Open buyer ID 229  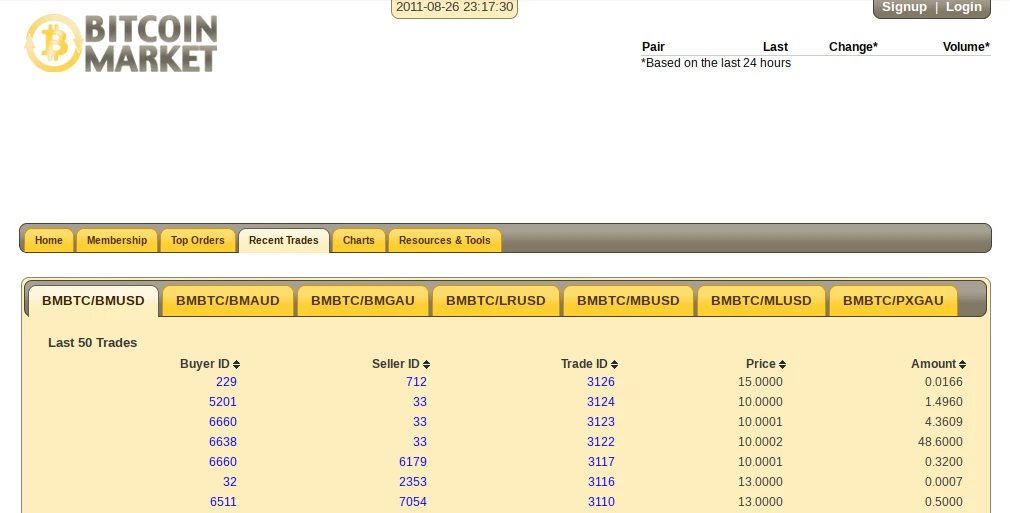pyautogui.click(x=226, y=382)
